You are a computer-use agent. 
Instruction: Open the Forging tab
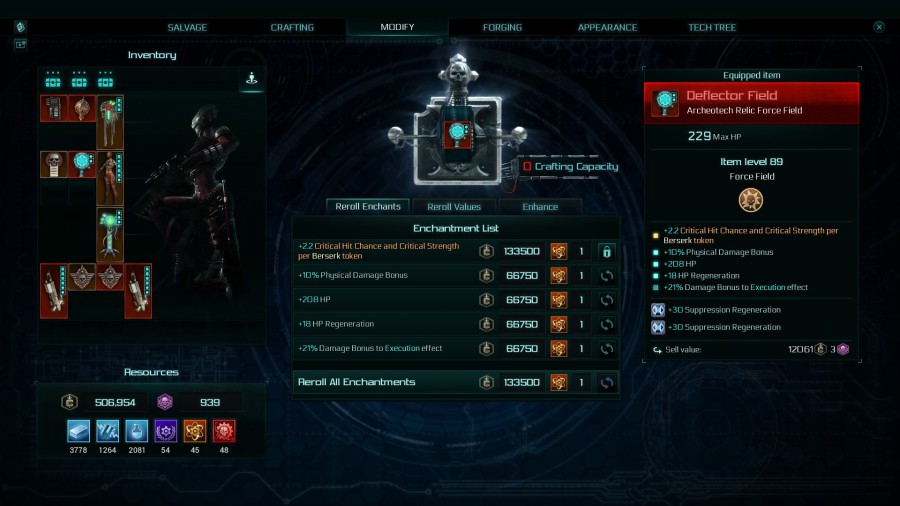(502, 27)
